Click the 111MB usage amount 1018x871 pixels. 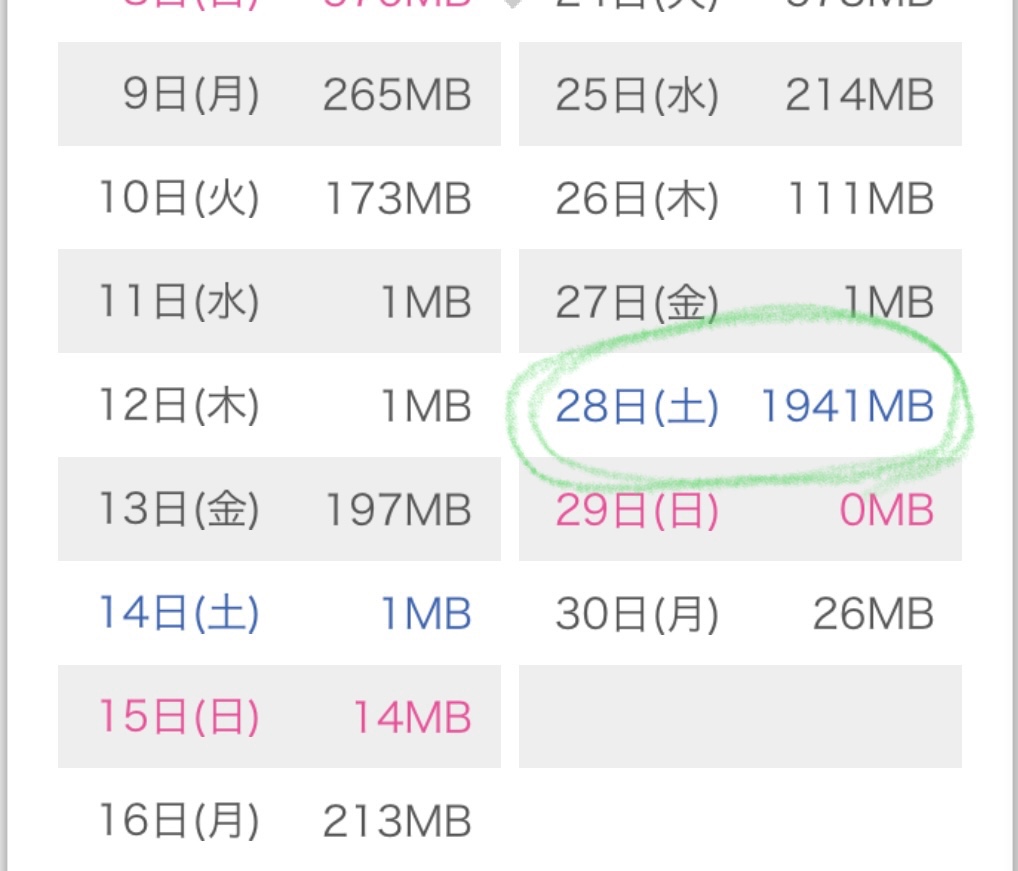pyautogui.click(x=859, y=199)
